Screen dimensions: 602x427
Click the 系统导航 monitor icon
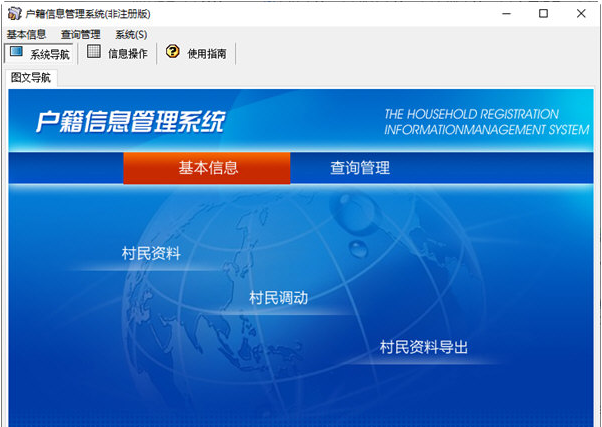17,51
